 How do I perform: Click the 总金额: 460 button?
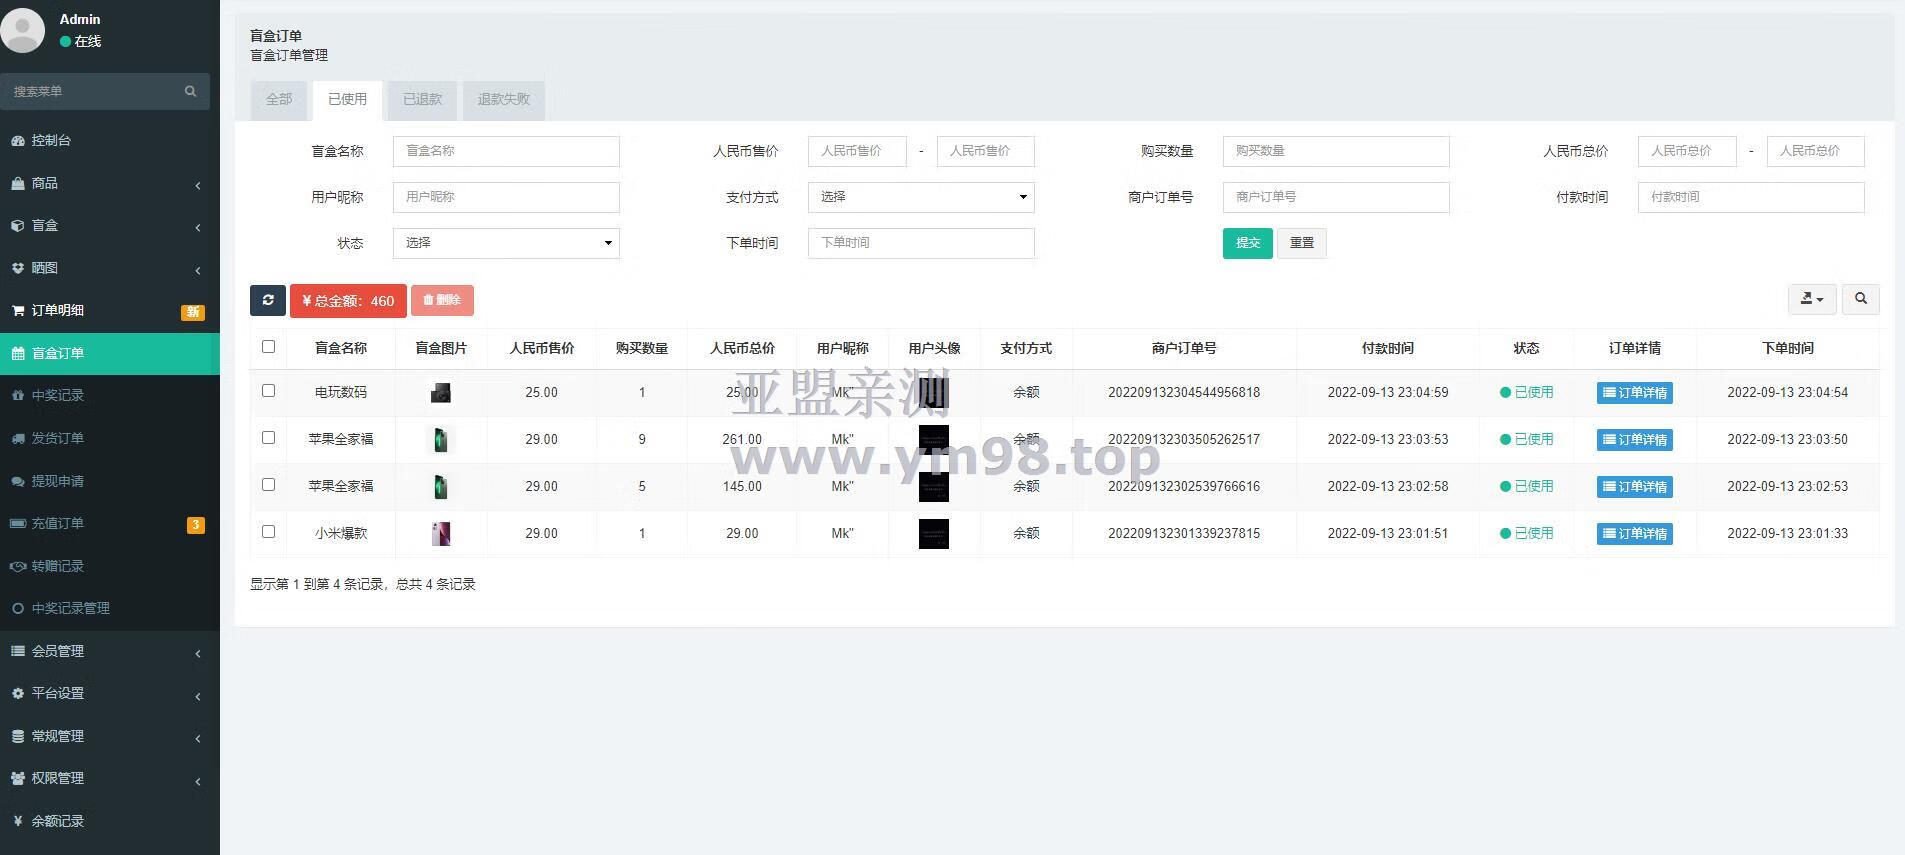point(348,300)
